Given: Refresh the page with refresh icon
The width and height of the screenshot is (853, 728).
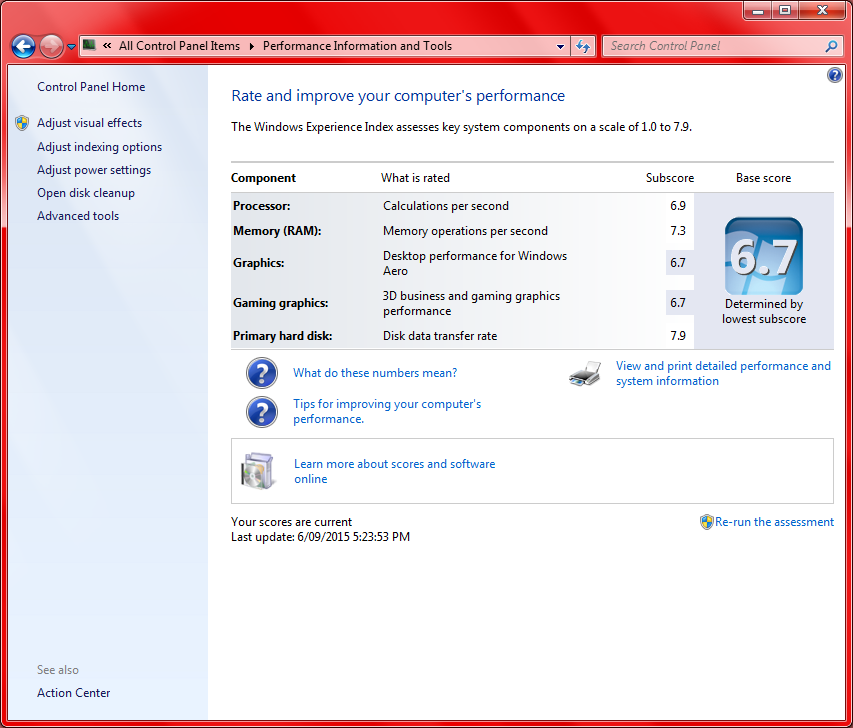Looking at the screenshot, I should 583,46.
